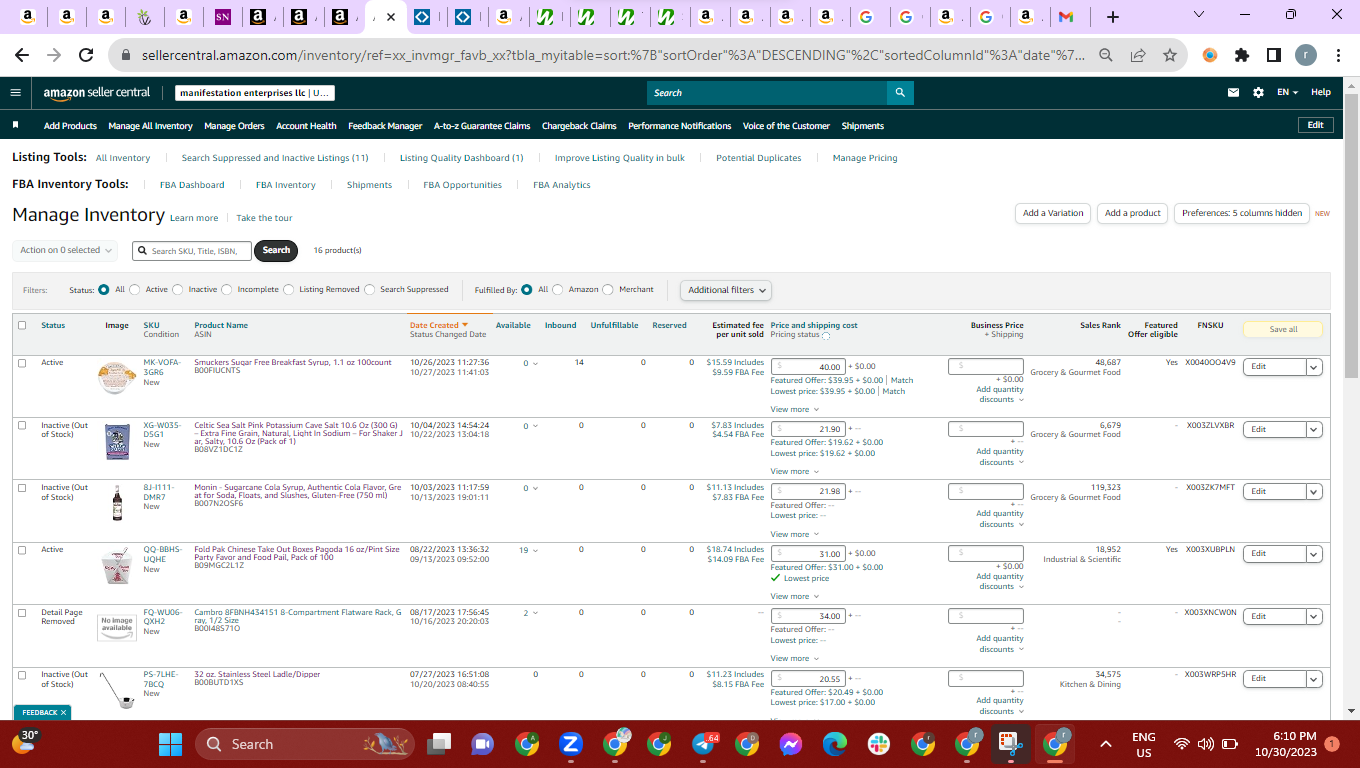The width and height of the screenshot is (1360, 768).
Task: Bookmark this page with the star icon
Action: (x=1170, y=56)
